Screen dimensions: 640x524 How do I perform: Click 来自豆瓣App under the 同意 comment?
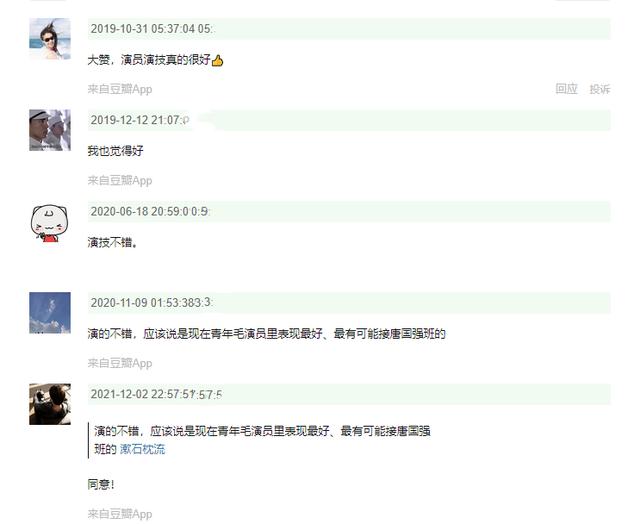[x=120, y=514]
